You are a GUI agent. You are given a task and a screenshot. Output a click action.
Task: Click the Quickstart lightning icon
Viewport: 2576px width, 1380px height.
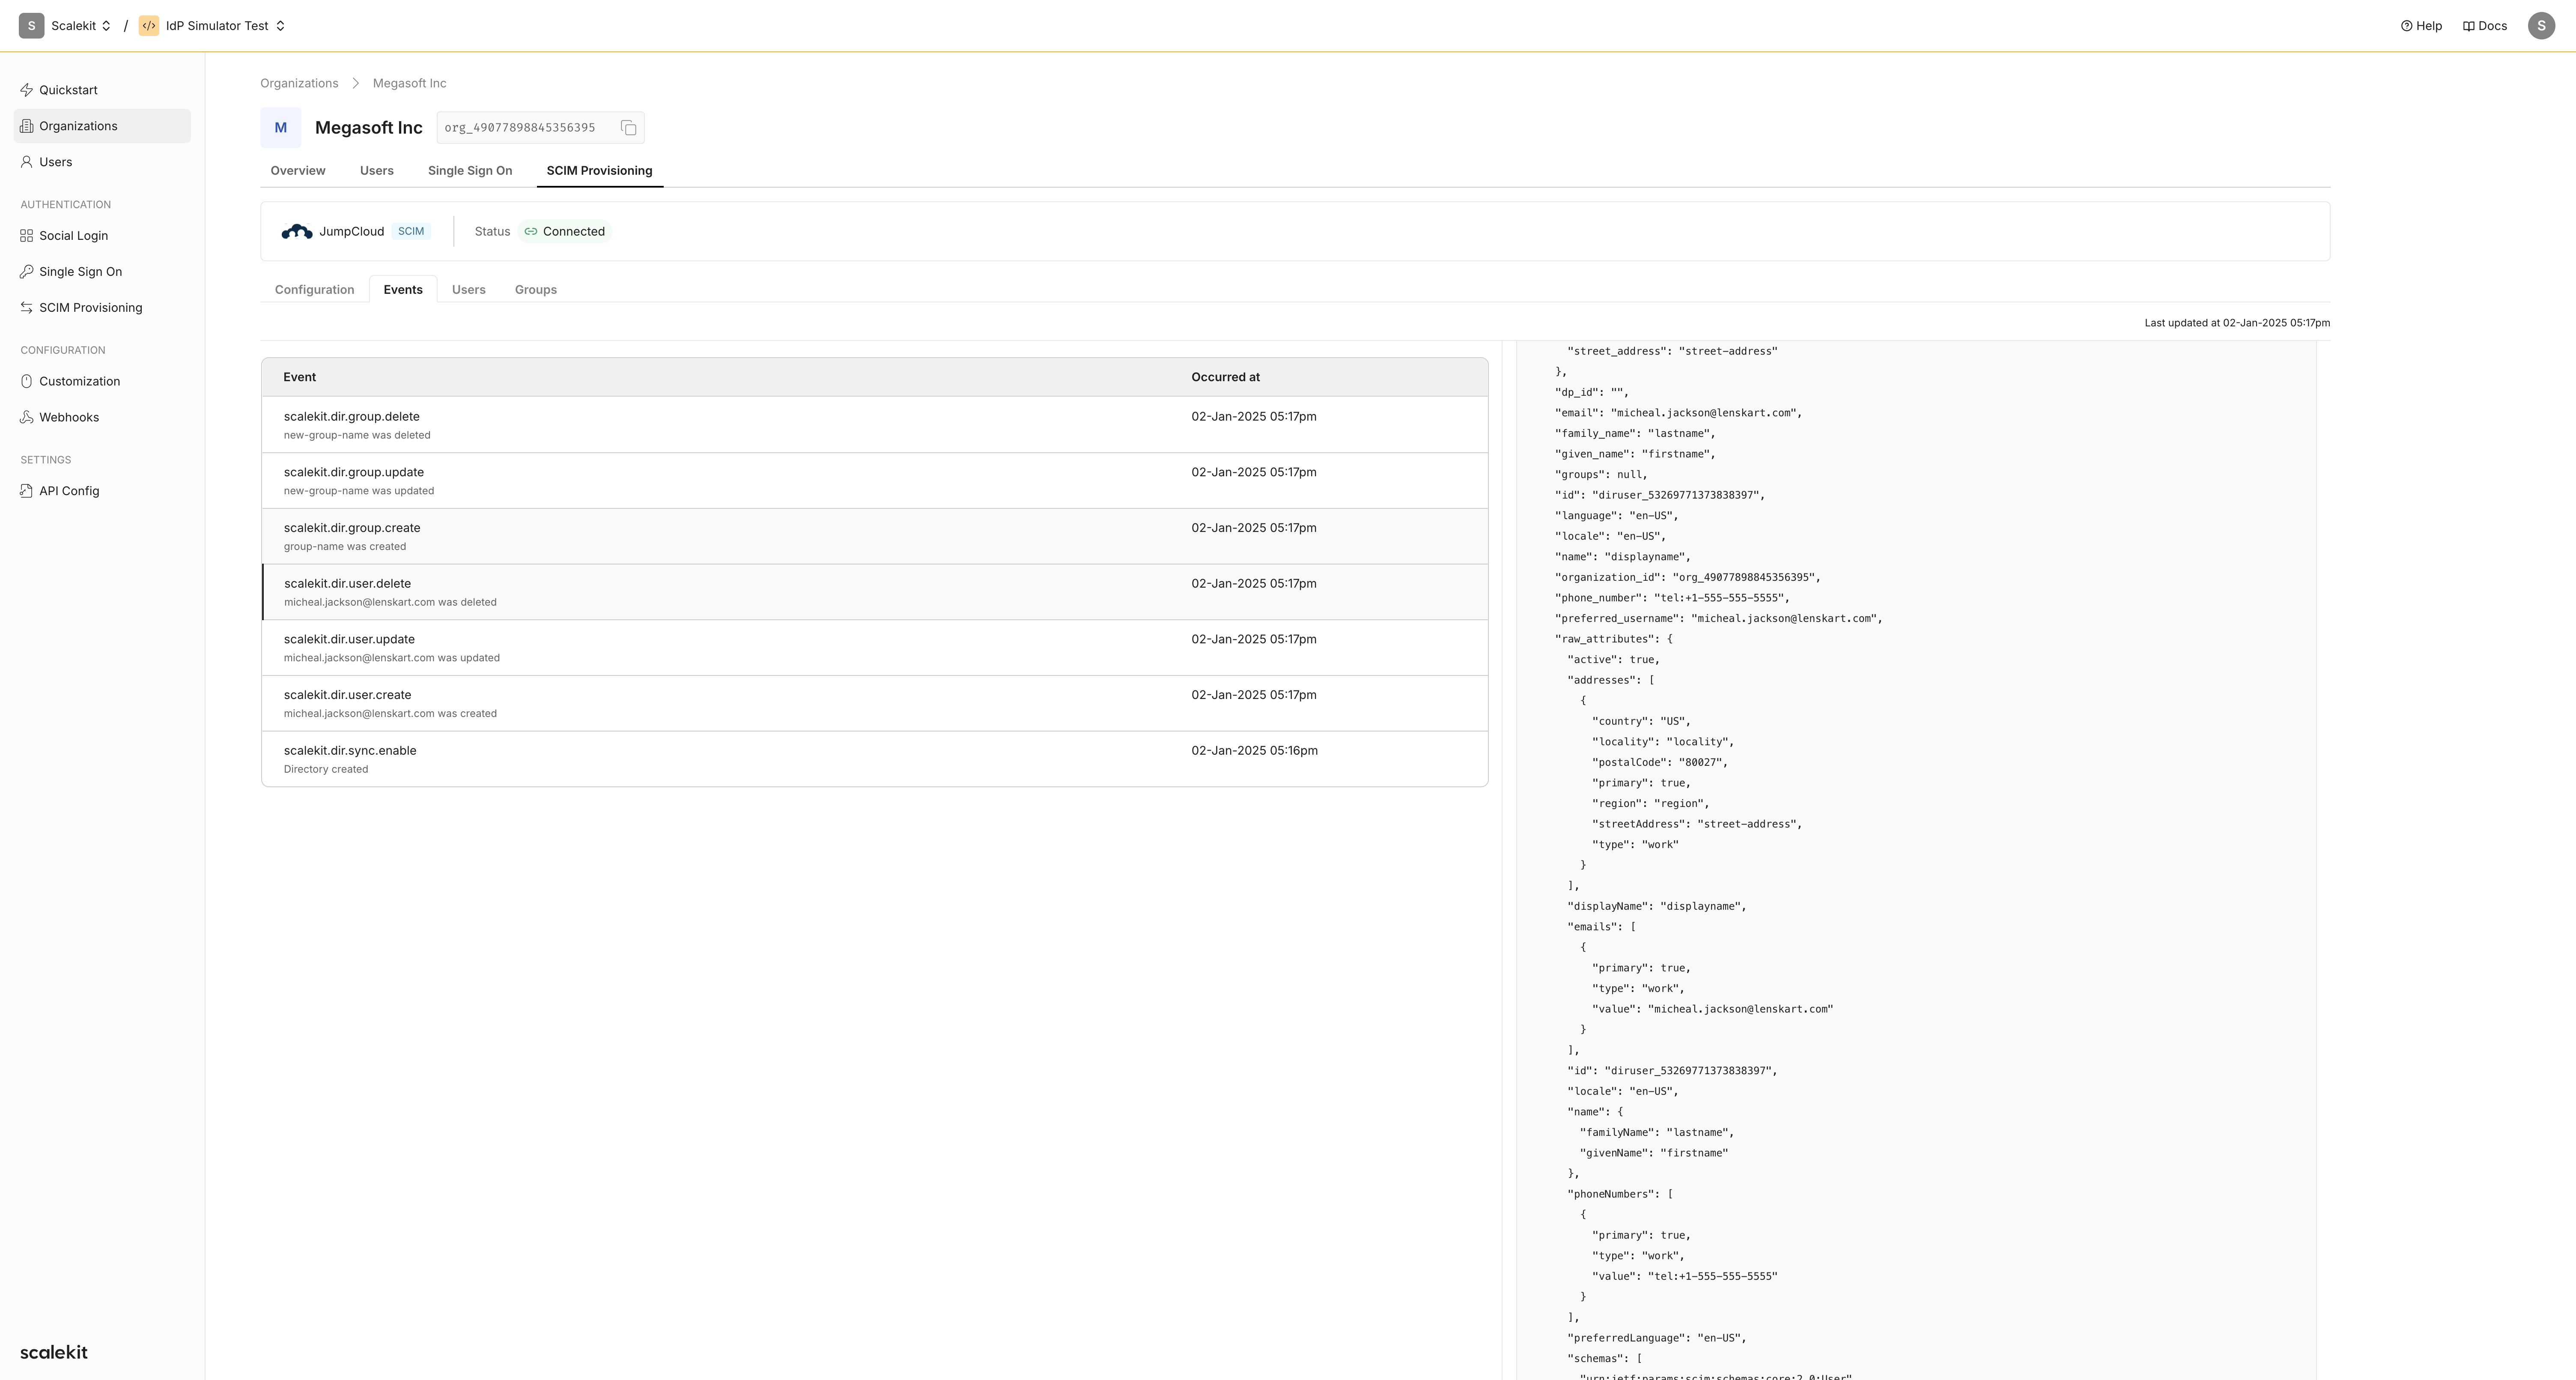click(27, 90)
